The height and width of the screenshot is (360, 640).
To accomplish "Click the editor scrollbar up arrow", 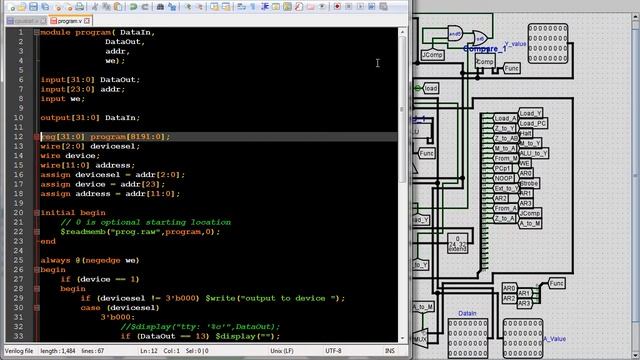I will point(402,32).
